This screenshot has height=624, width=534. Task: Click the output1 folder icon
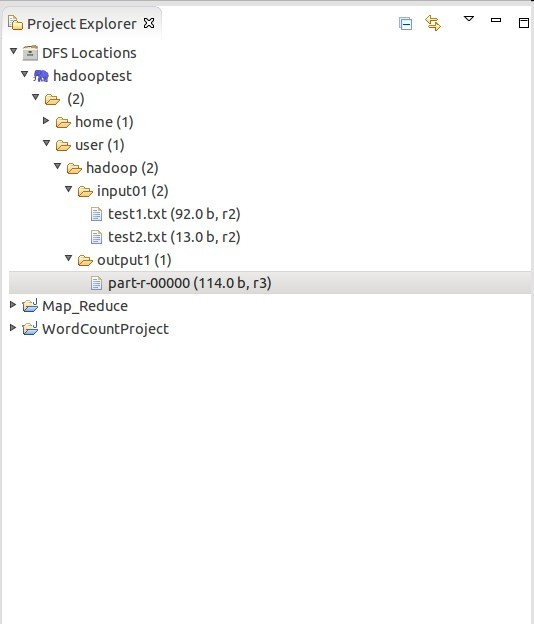pos(85,261)
